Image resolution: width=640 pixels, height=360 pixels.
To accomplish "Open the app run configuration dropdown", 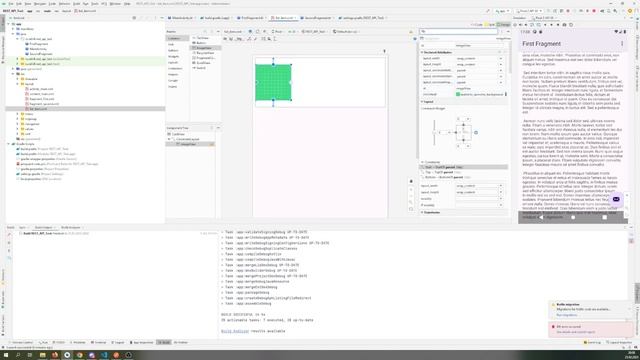I will pos(503,11).
